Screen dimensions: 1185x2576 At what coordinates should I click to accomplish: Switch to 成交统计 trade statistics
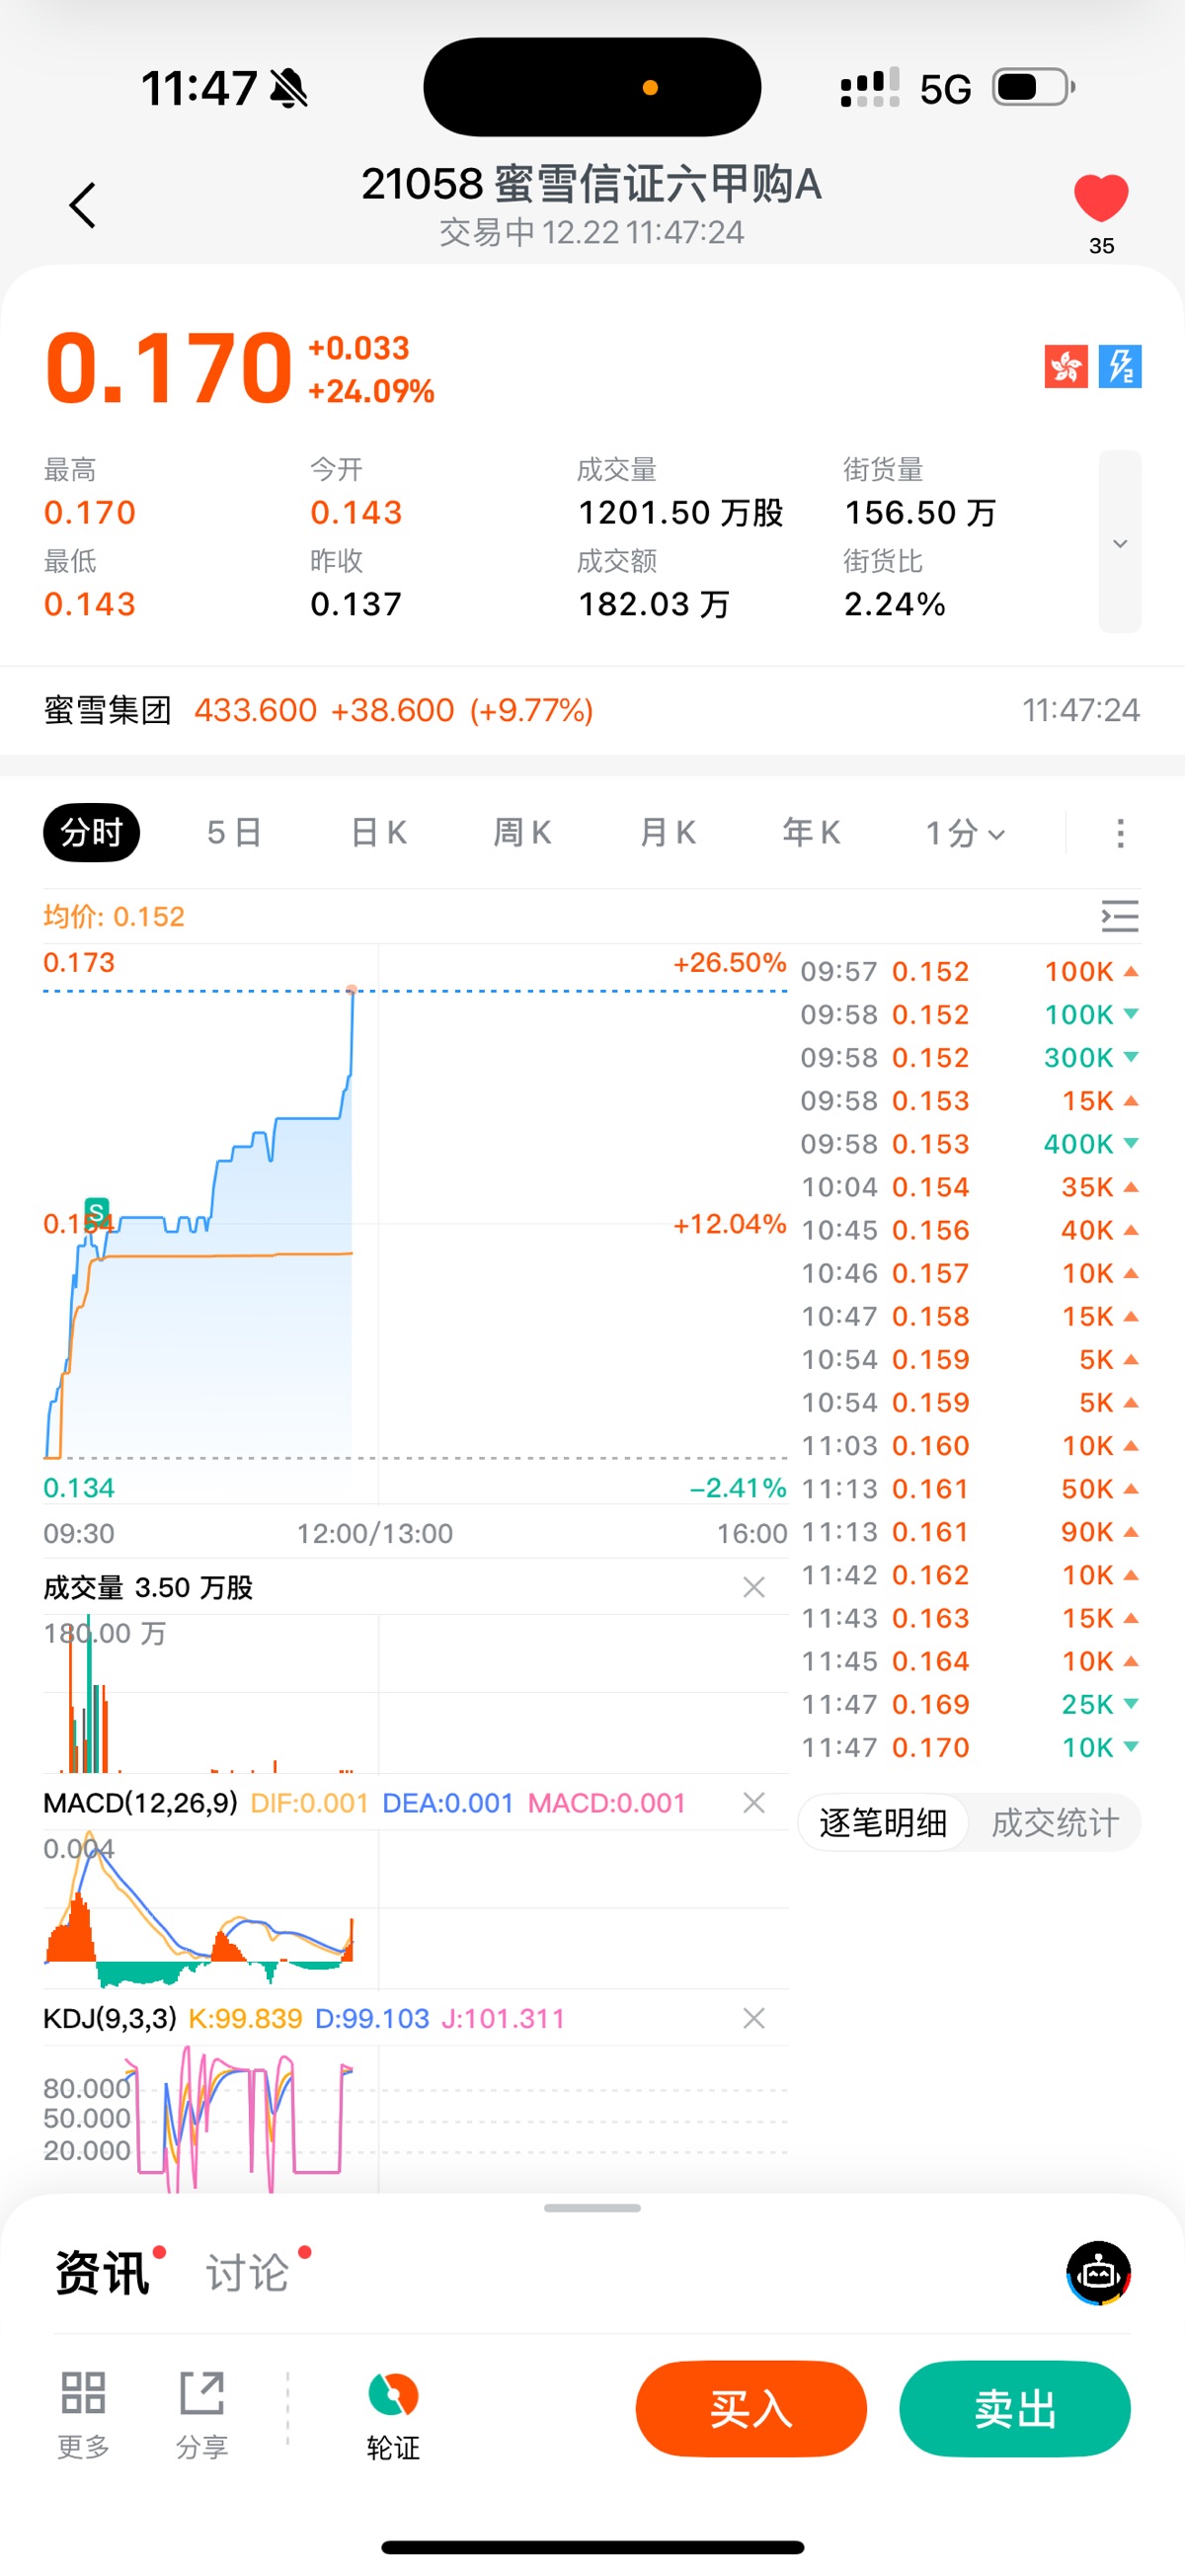coord(1054,1823)
